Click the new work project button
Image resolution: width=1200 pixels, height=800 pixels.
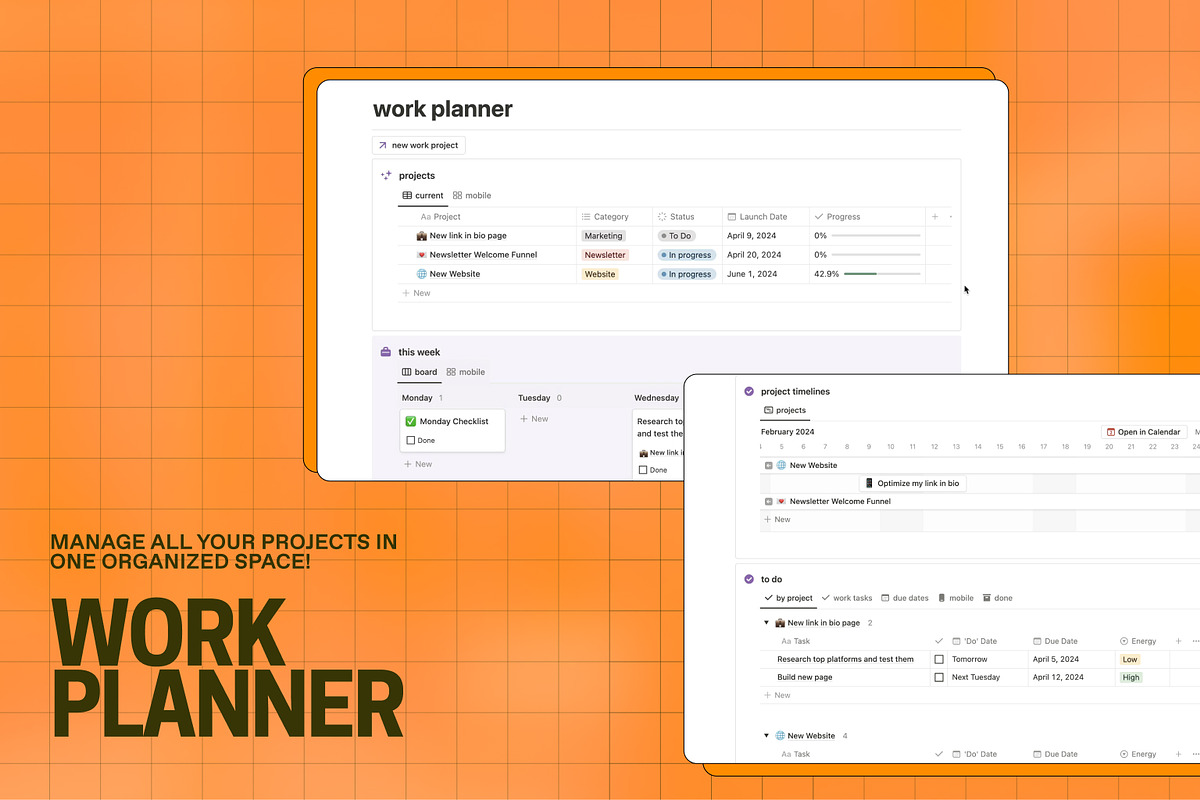pos(419,145)
